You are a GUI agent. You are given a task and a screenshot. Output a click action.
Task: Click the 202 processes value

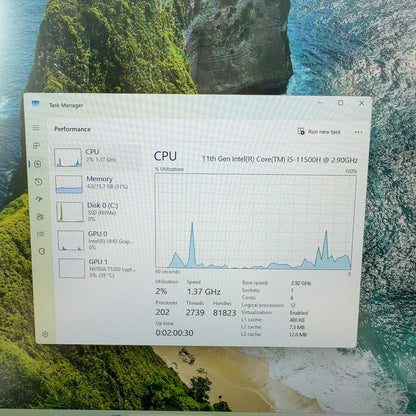pos(162,312)
